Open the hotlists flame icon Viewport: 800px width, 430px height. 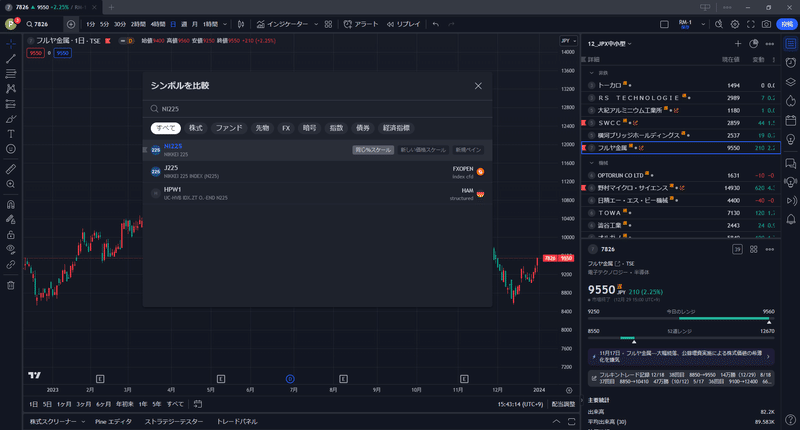(791, 101)
